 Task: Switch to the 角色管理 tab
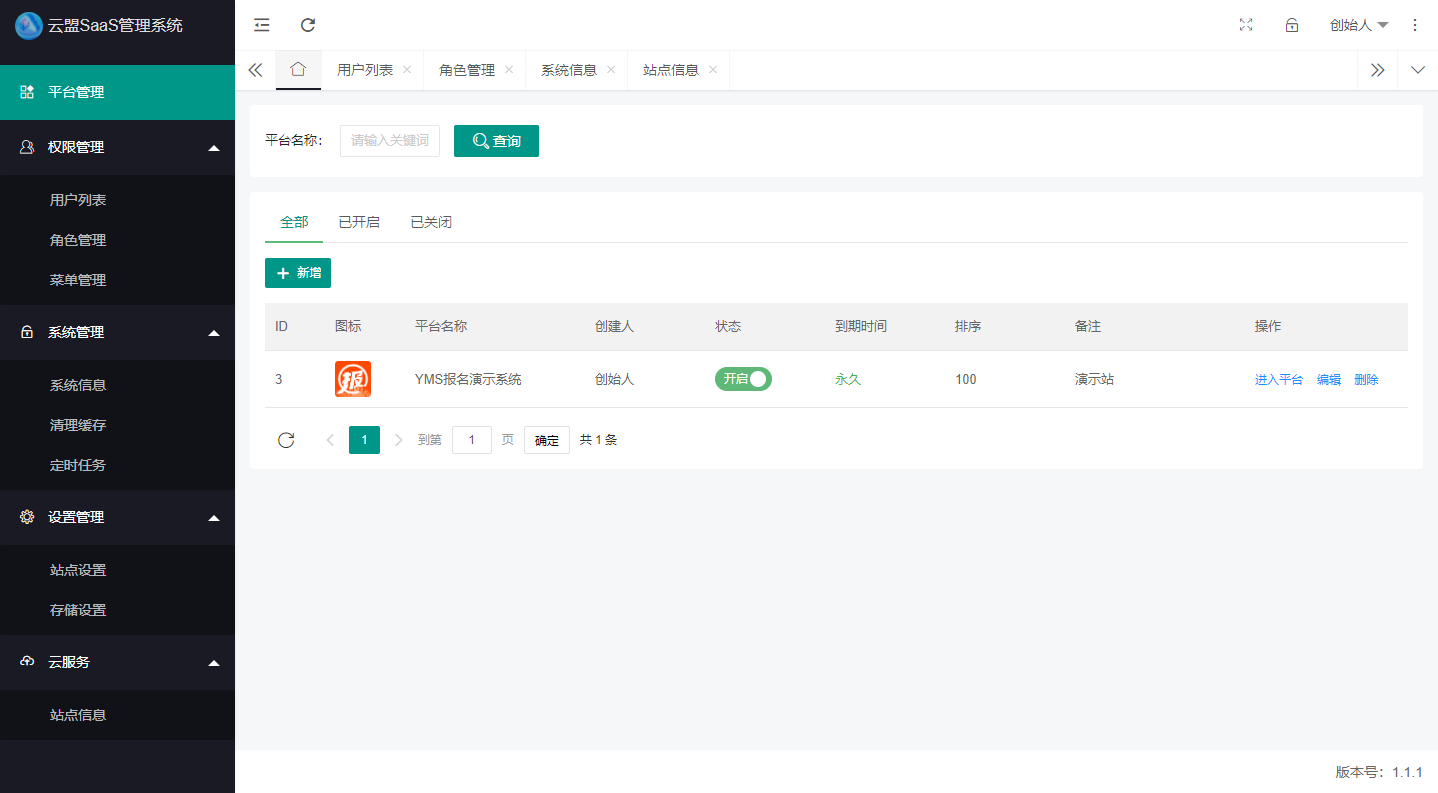467,70
